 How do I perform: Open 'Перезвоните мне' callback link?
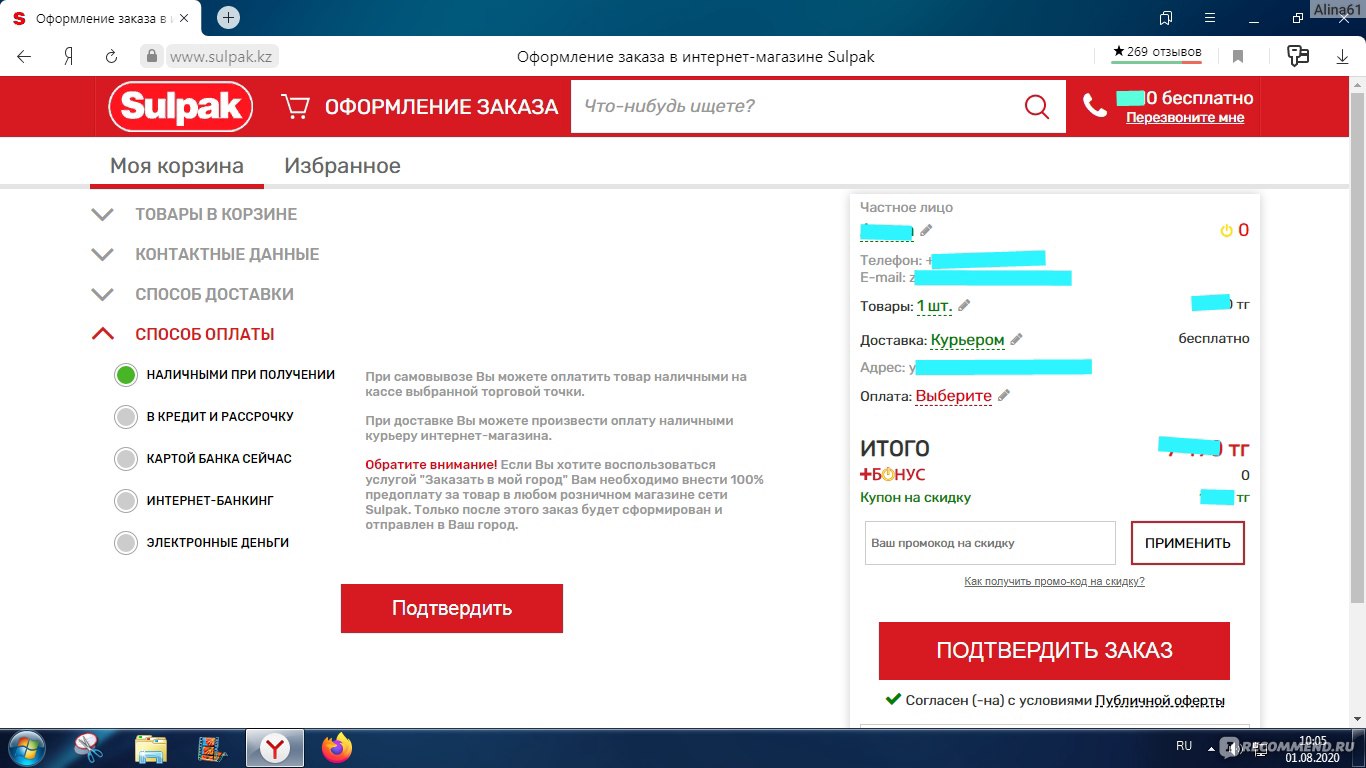click(1185, 117)
